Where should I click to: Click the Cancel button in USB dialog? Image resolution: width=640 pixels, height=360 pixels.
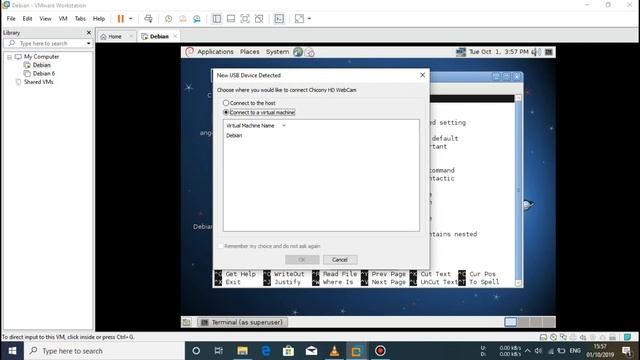(x=340, y=260)
